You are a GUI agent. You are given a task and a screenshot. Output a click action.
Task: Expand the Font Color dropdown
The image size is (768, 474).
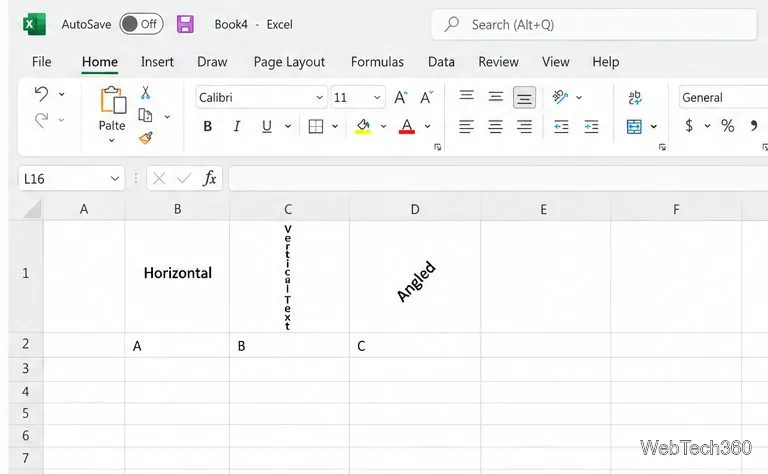point(428,126)
